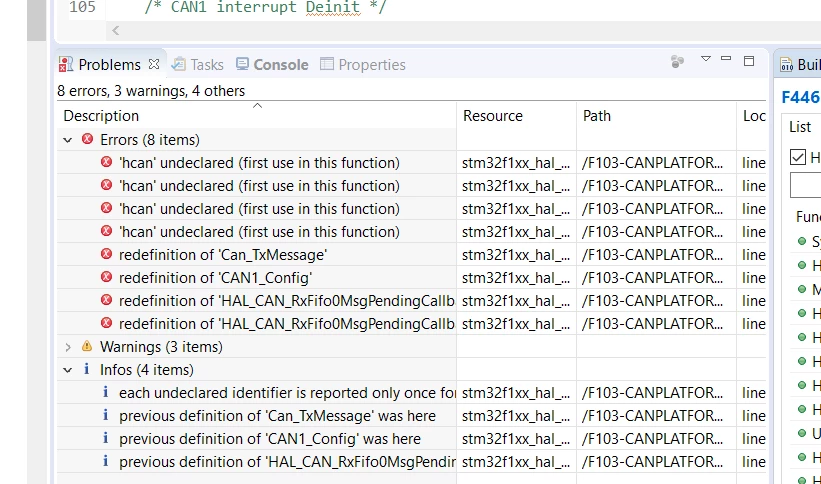Toggle the checkbox in the List panel
This screenshot has width=821, height=484.
tap(797, 157)
